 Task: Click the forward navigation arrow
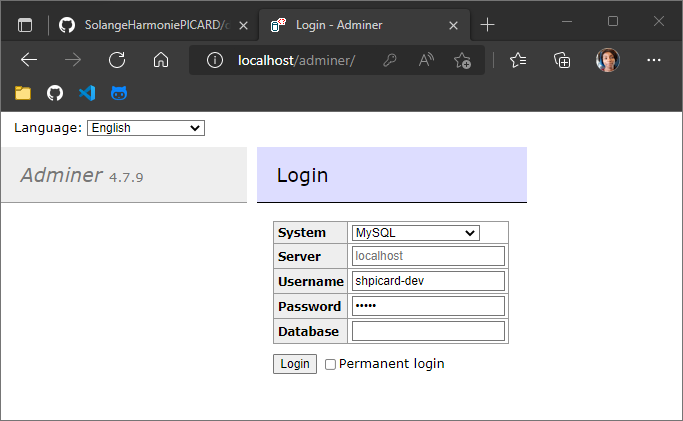click(73, 60)
